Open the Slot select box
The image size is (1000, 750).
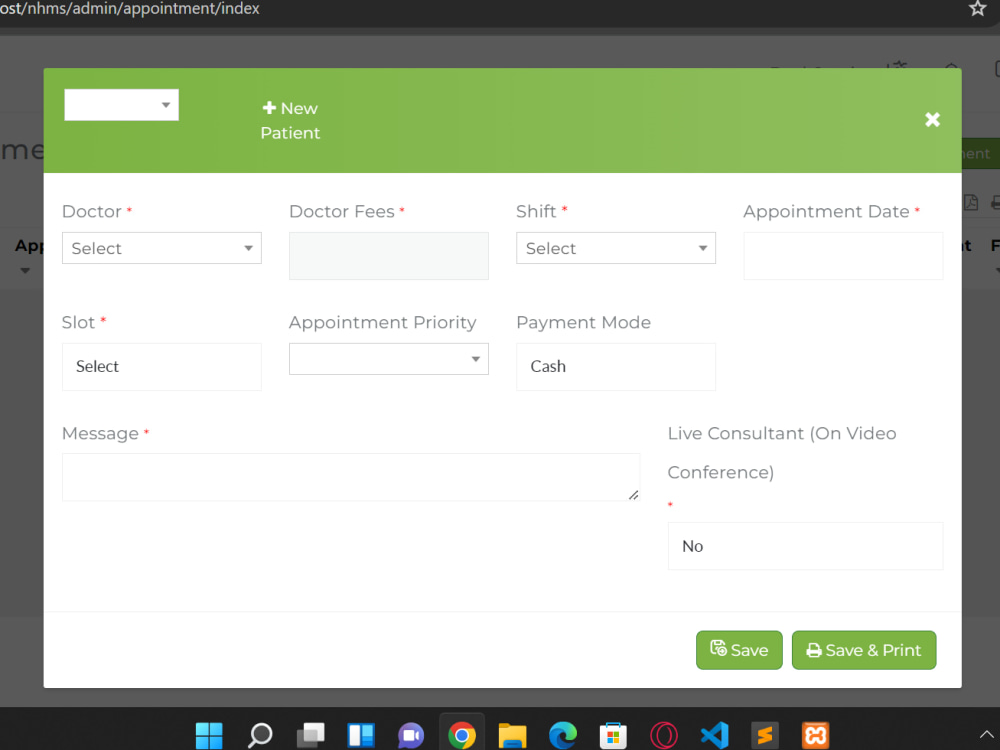[161, 367]
